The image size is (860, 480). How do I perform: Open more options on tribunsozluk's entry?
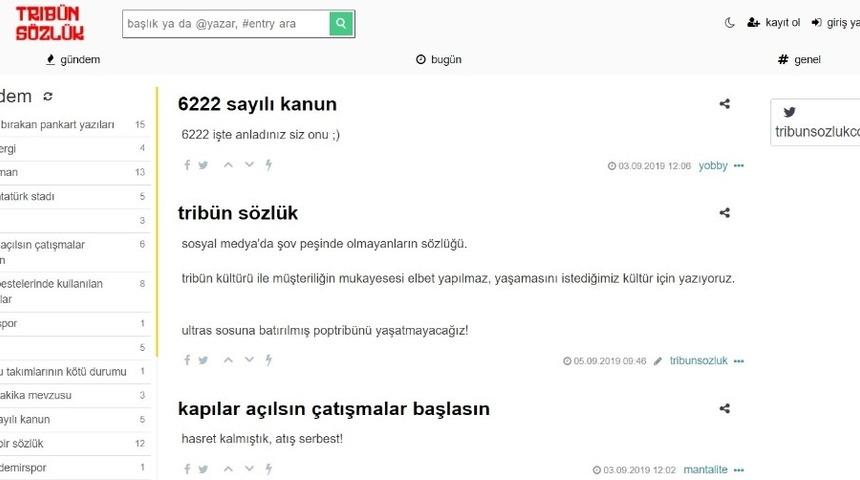(x=739, y=361)
